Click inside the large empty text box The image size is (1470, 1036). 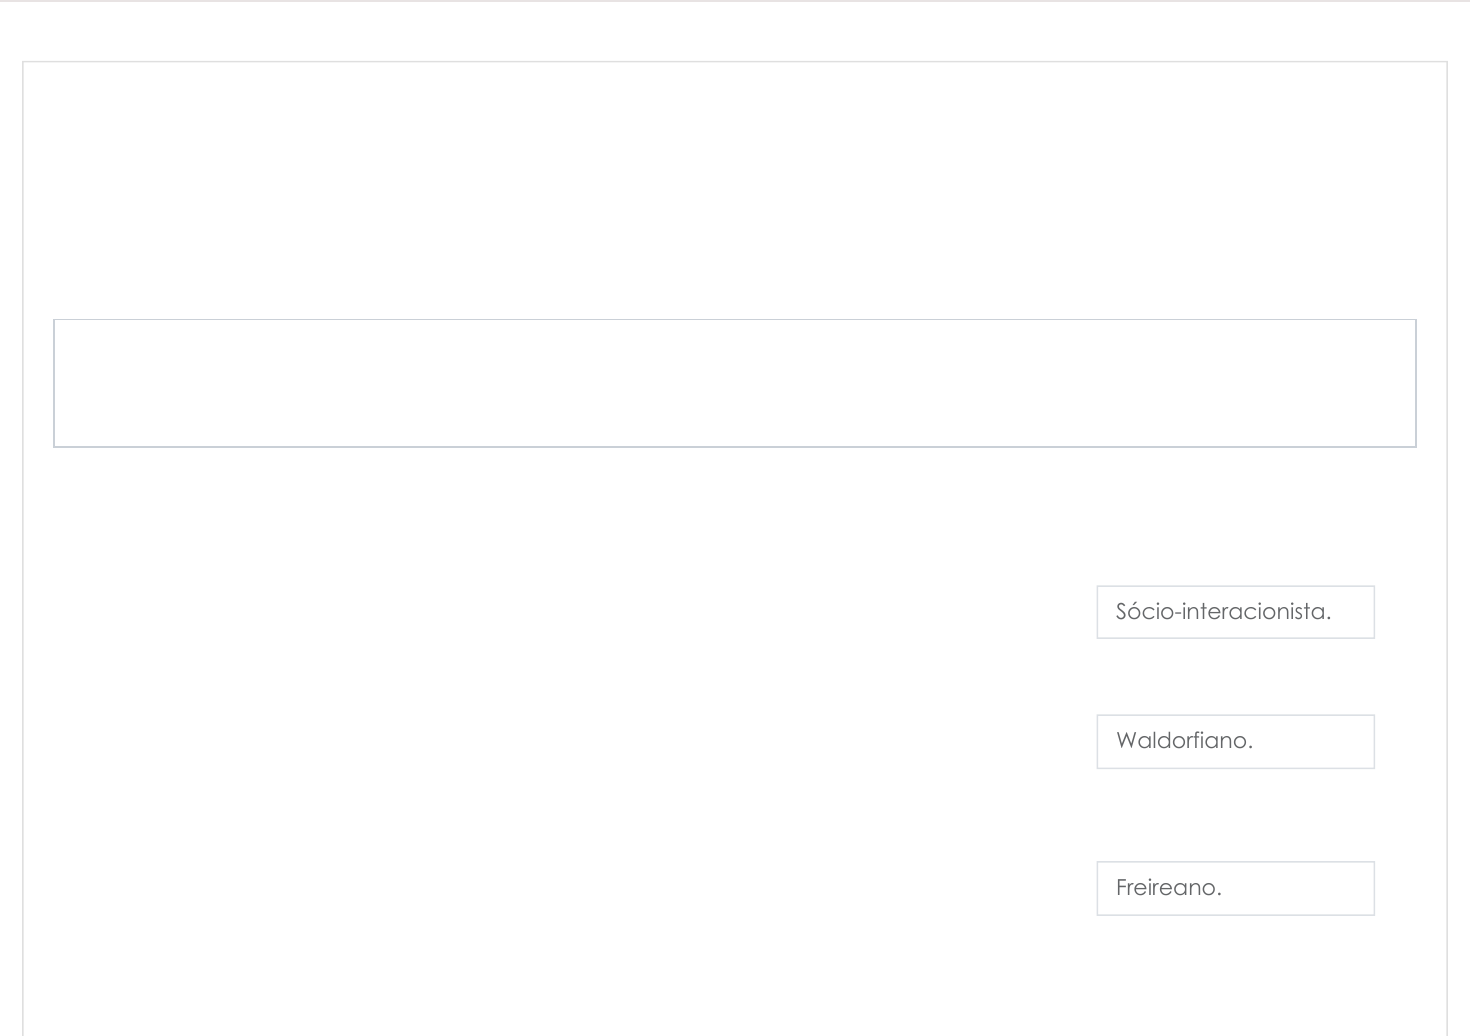tap(734, 383)
